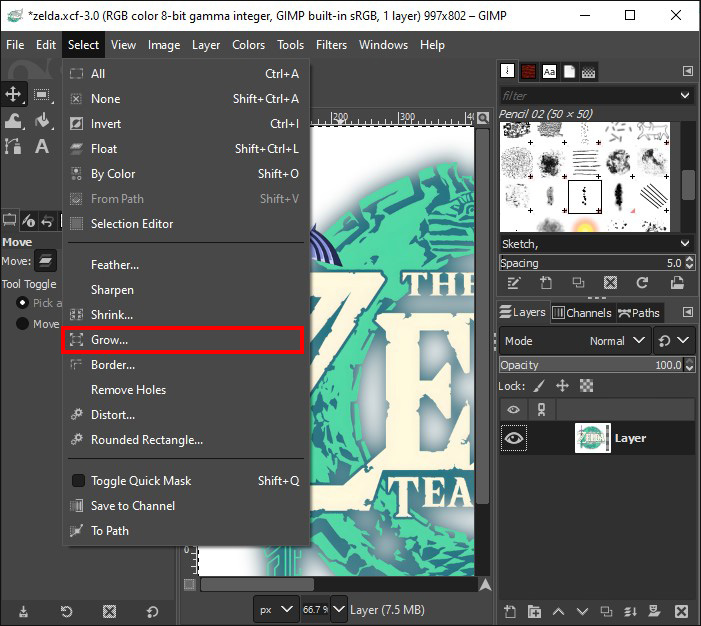Viewport: 701px width, 626px height.
Task: Open the Fonts tab icon
Action: click(x=549, y=71)
